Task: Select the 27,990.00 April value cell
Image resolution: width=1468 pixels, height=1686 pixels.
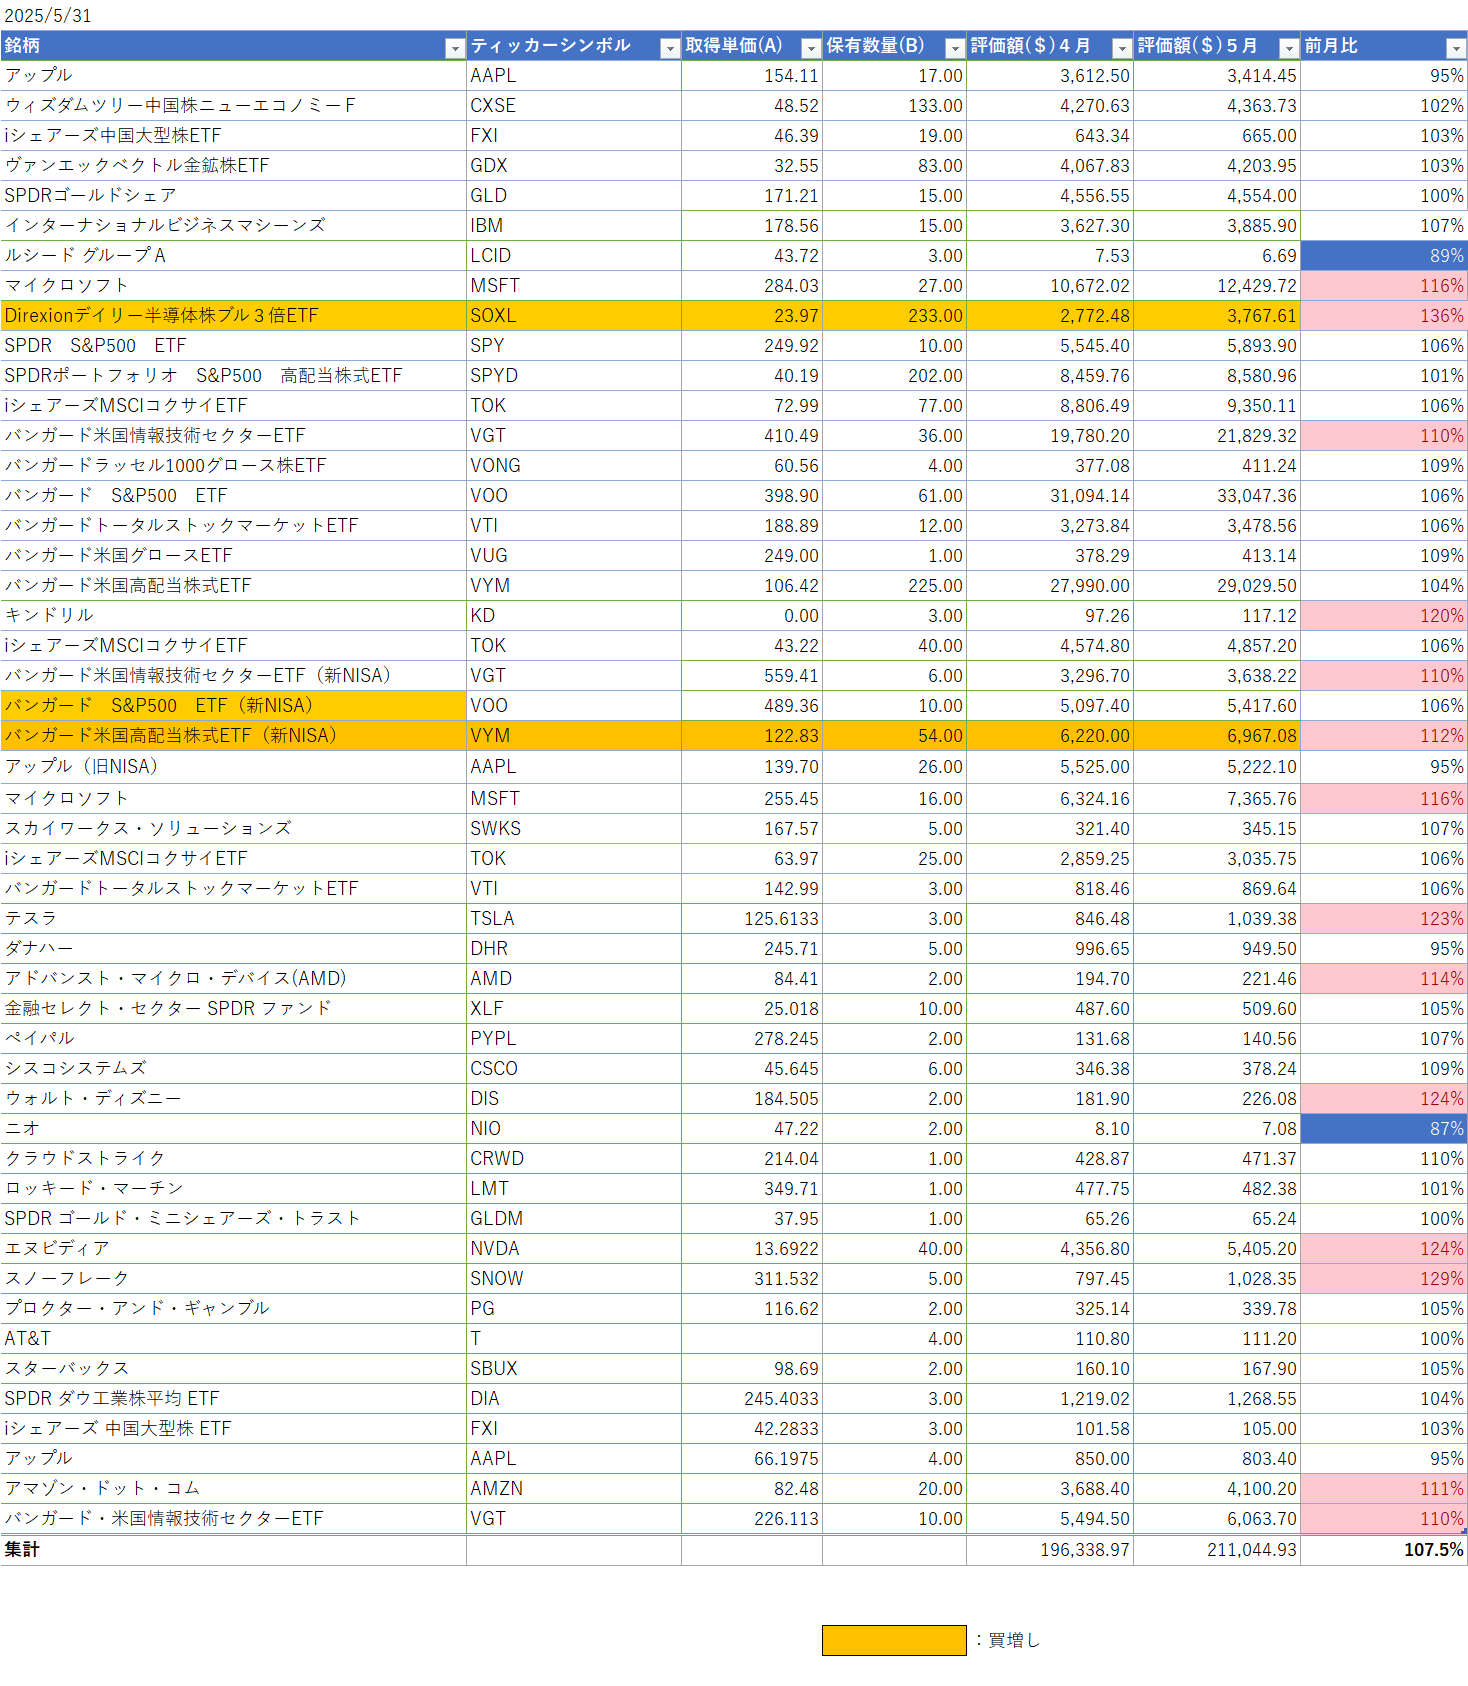Action: pyautogui.click(x=1050, y=585)
